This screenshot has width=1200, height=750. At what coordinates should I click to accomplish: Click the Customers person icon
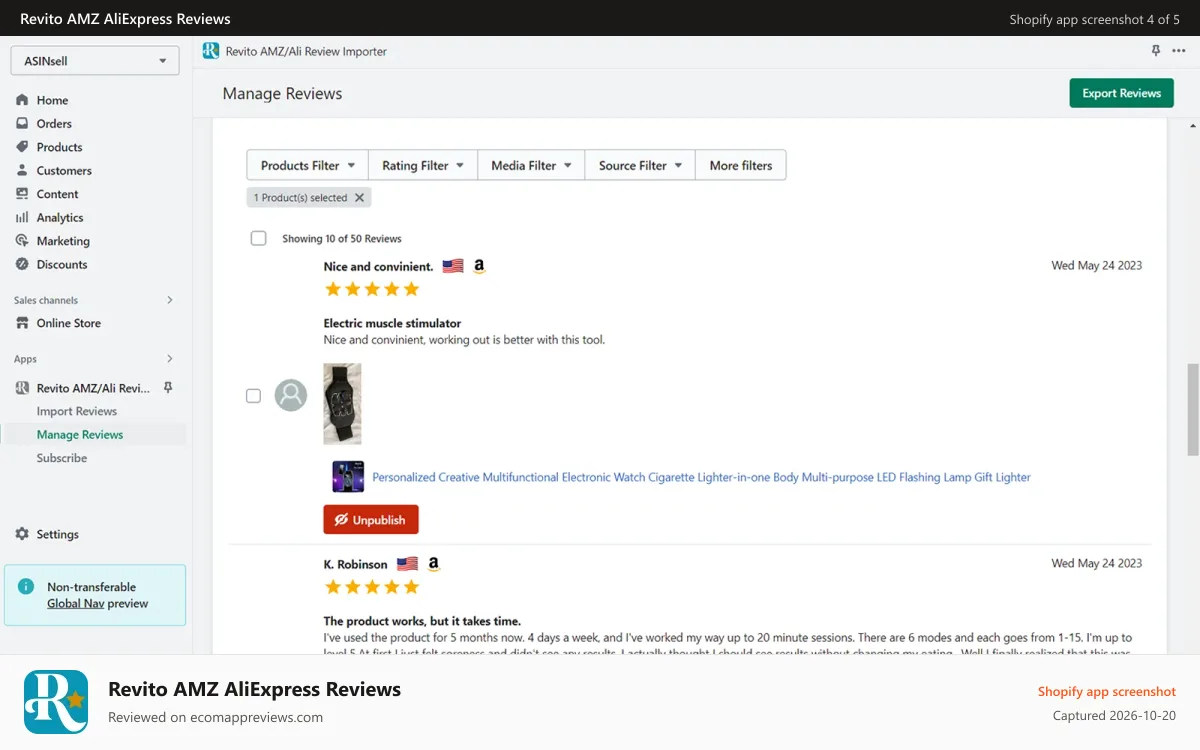coord(22,170)
